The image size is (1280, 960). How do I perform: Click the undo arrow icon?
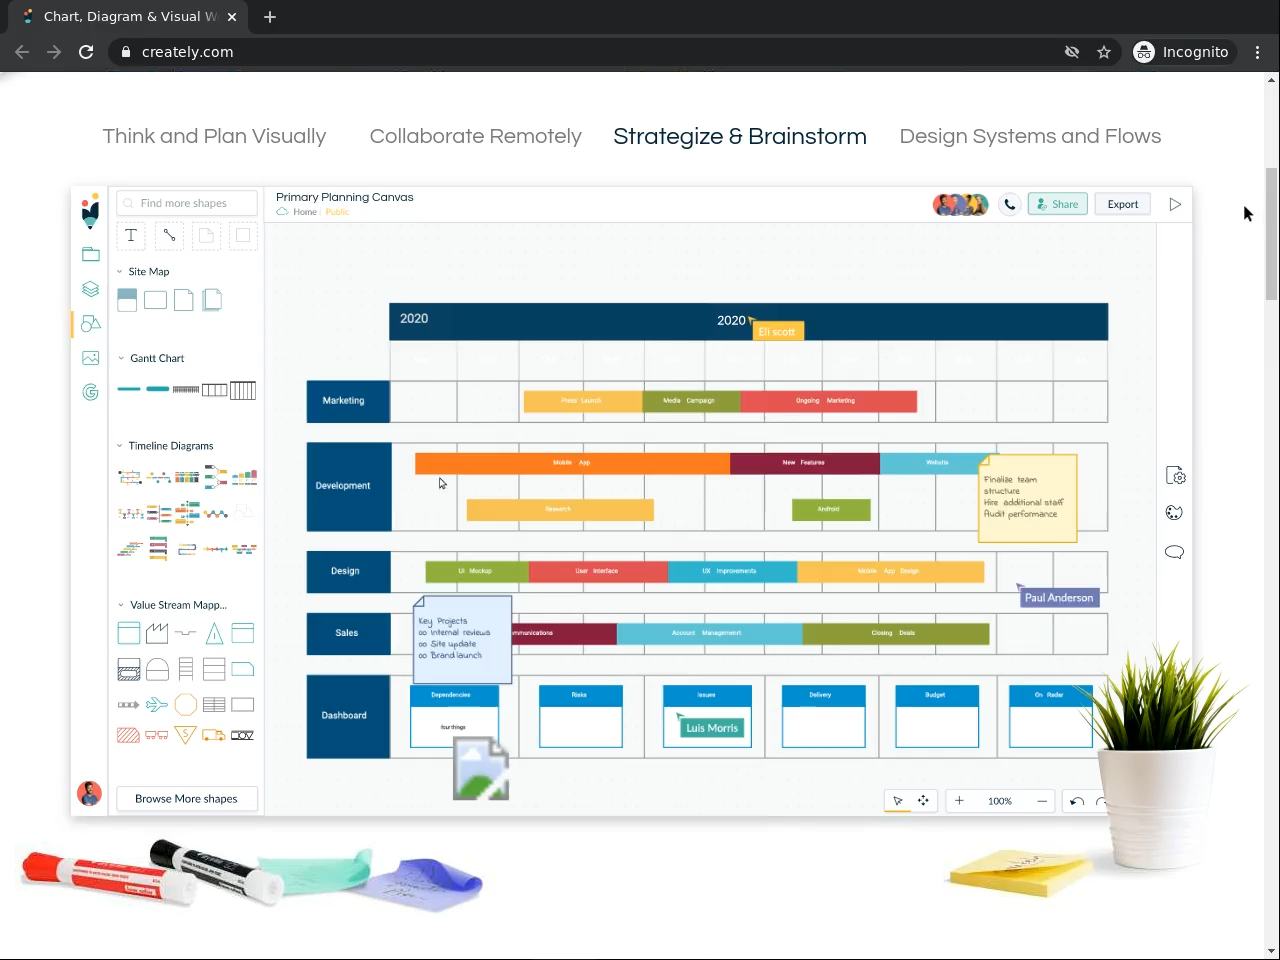[1077, 801]
